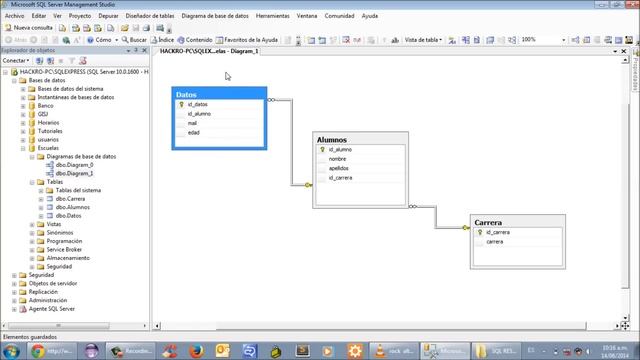The width and height of the screenshot is (640, 360).
Task: Click the open file folder icon in main toolbar
Action: [124, 28]
